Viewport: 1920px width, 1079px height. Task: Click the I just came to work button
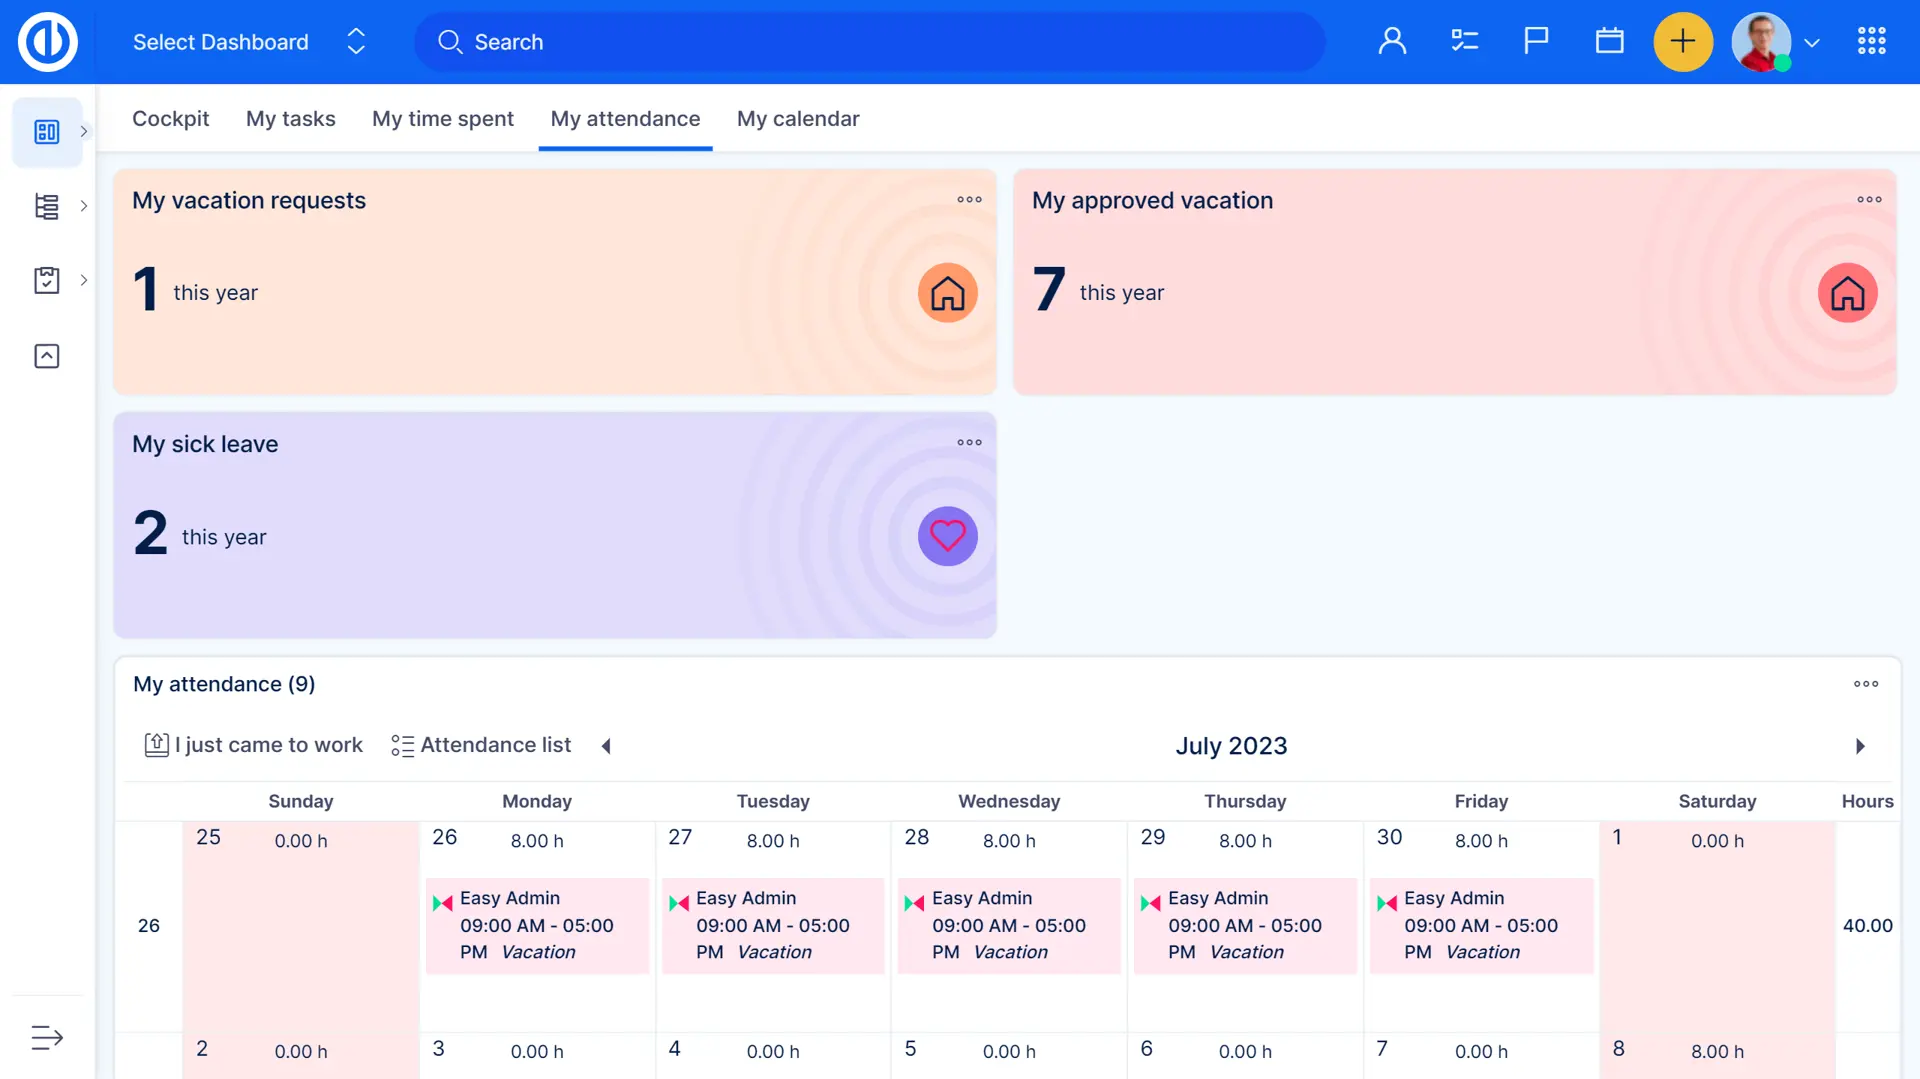pyautogui.click(x=254, y=745)
